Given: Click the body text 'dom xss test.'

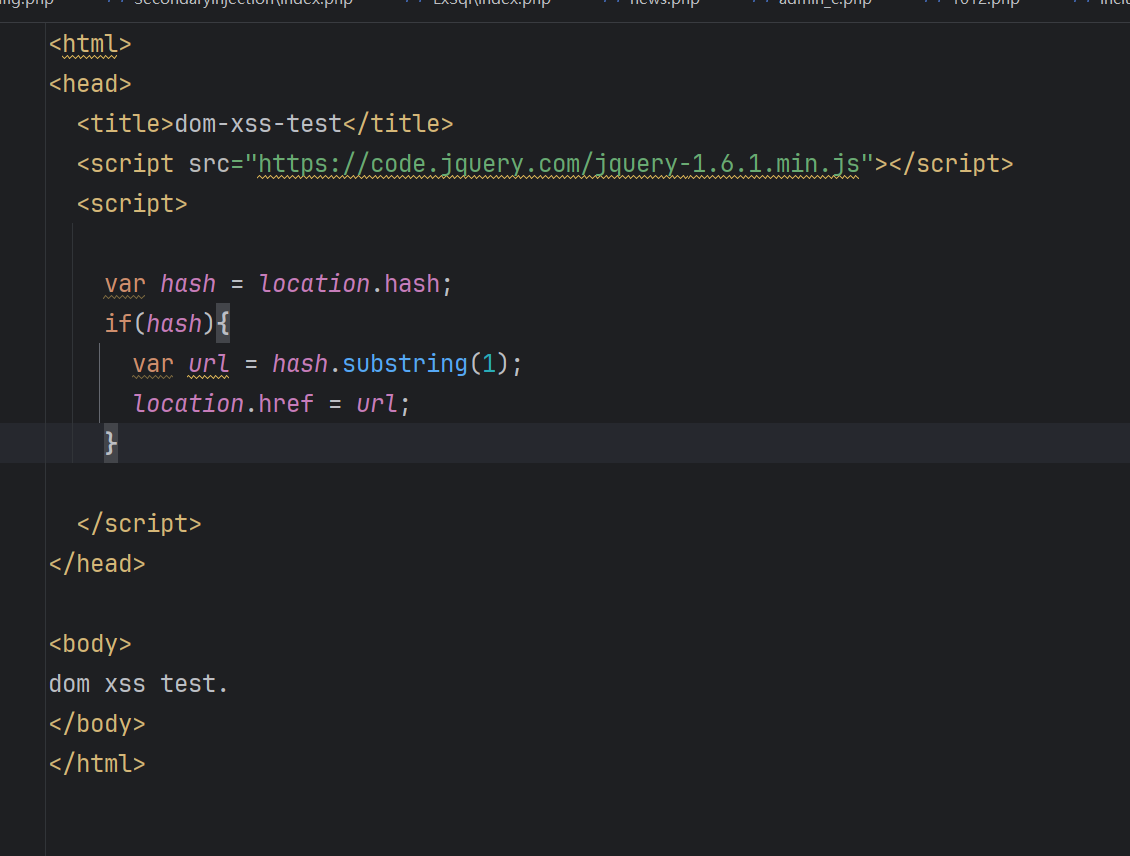Looking at the screenshot, I should [x=138, y=684].
